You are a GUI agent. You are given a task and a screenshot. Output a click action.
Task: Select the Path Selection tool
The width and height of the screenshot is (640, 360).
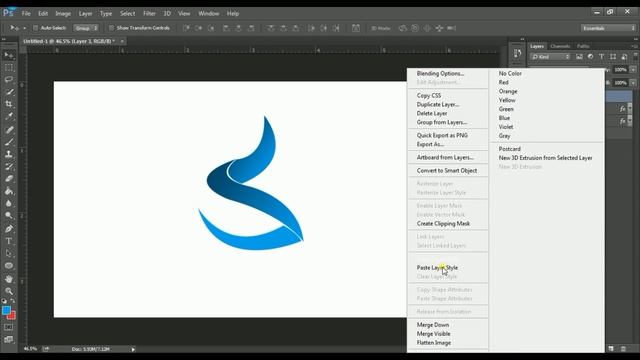coord(9,253)
